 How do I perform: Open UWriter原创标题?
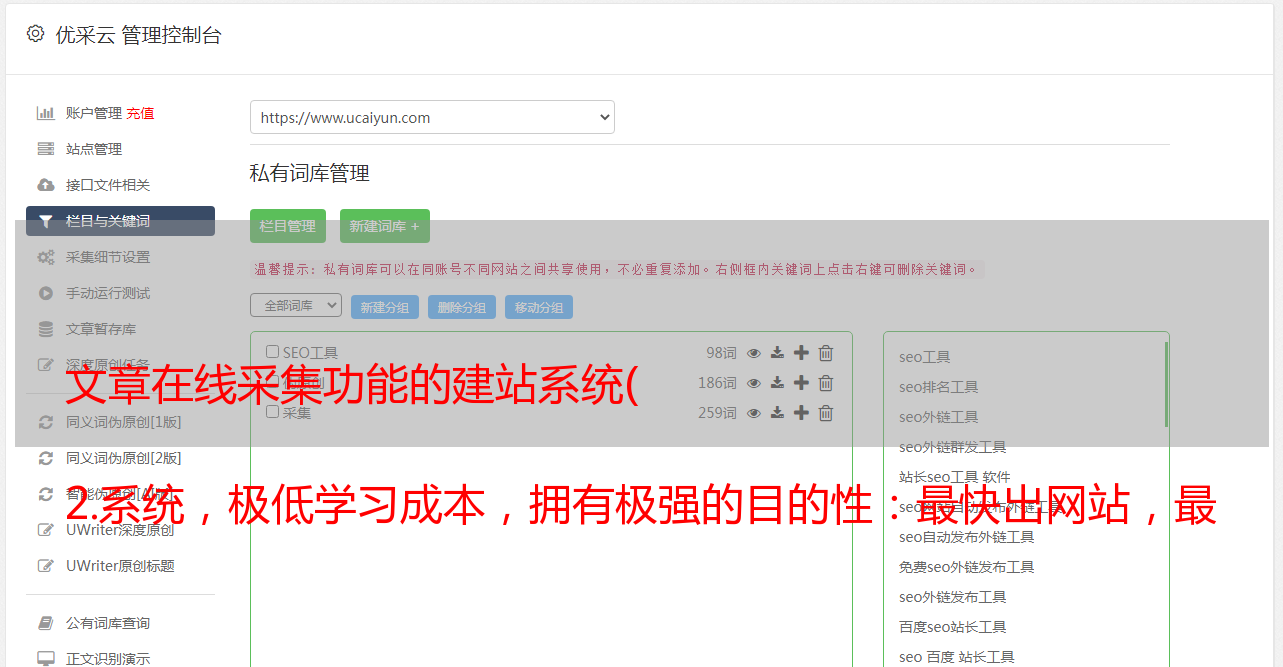click(120, 566)
